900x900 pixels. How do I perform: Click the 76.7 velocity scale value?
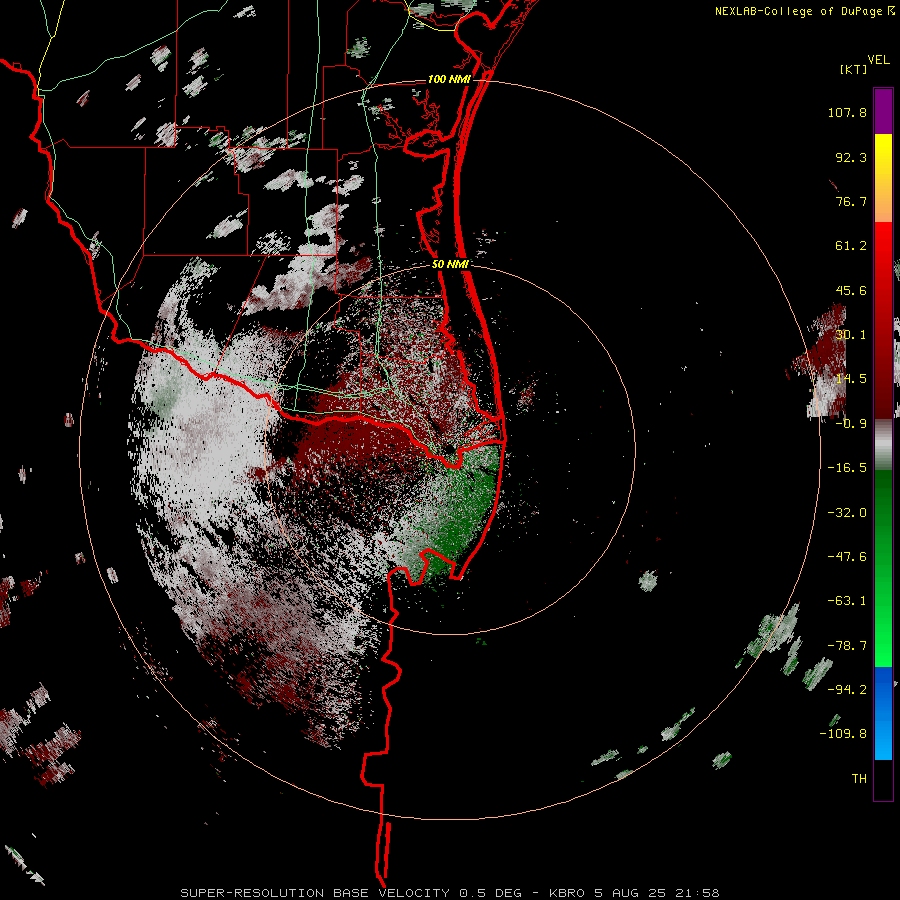851,201
